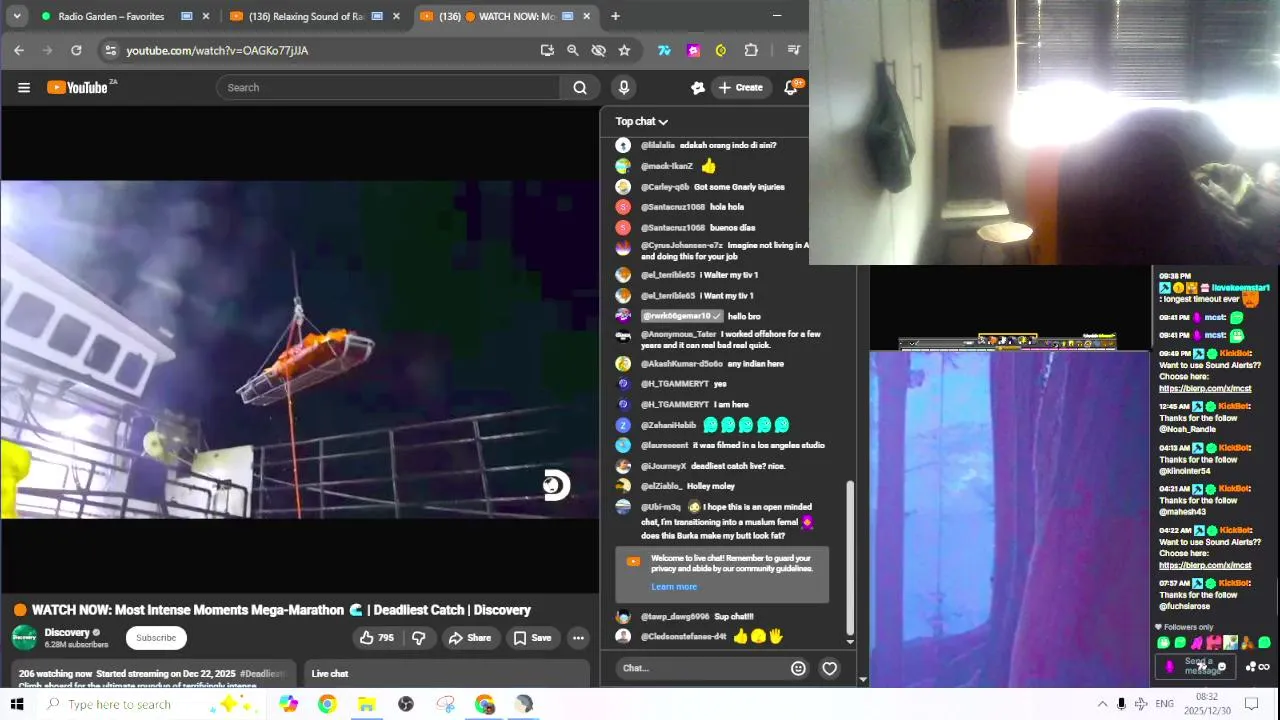Screen dimensions: 1280x720
Task: Click the YouTube search magnifier button
Action: tap(580, 87)
